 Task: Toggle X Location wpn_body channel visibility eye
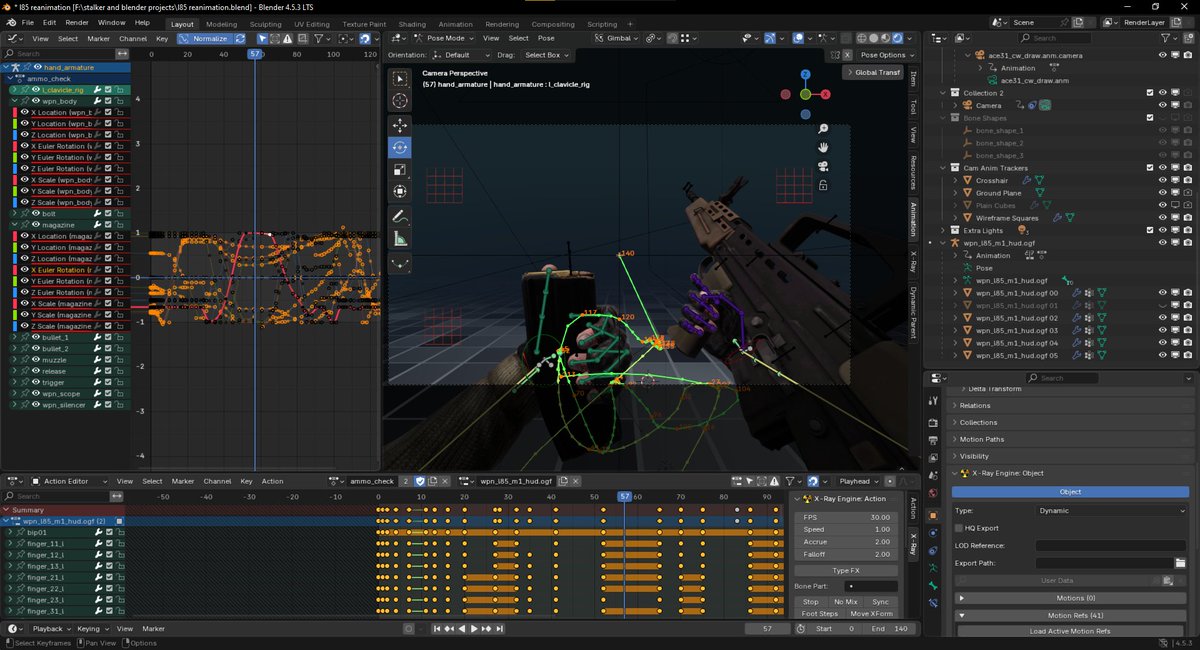25,112
